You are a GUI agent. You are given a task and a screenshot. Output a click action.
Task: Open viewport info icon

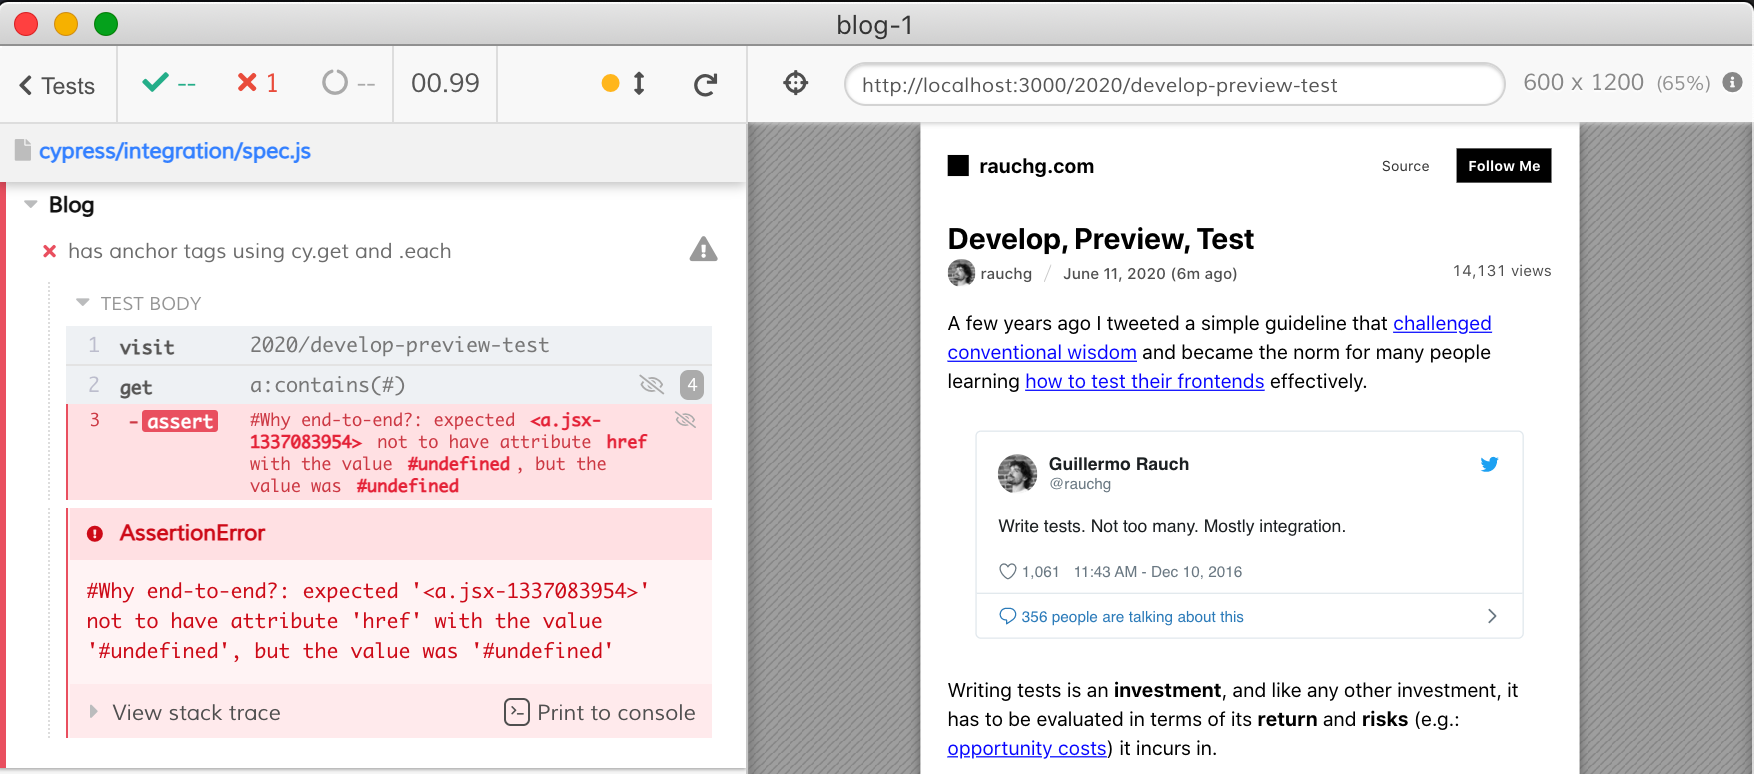pyautogui.click(x=1733, y=83)
